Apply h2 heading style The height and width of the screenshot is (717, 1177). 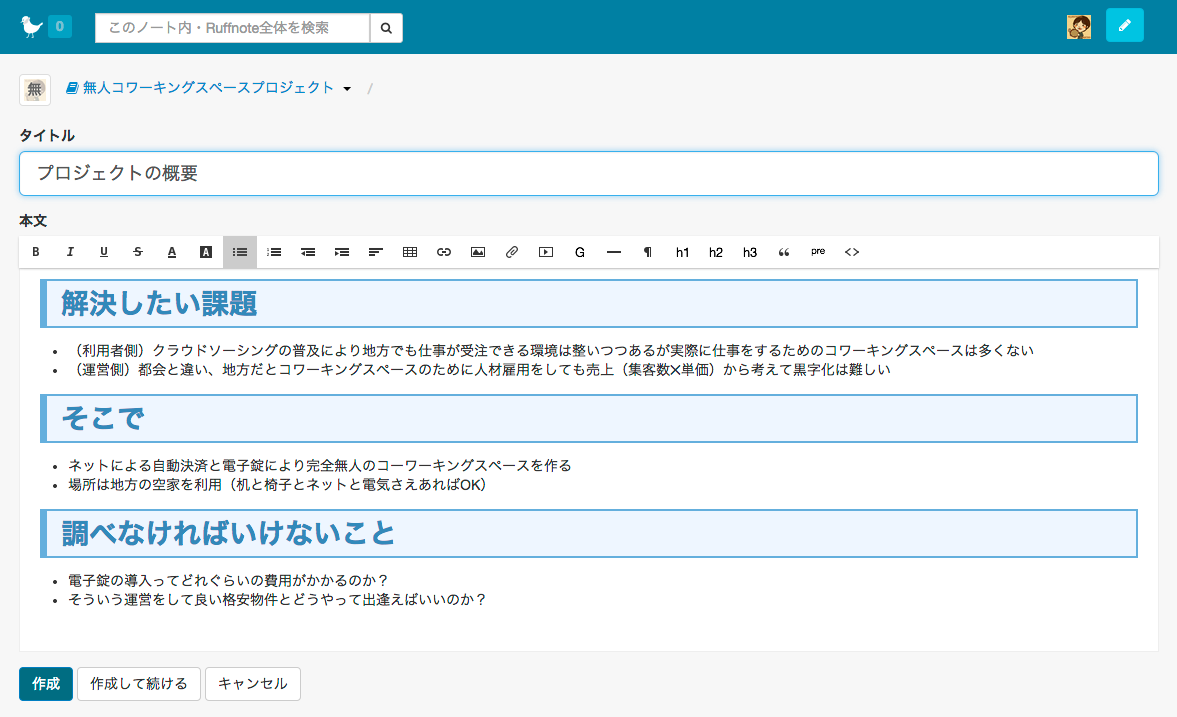[x=716, y=252]
